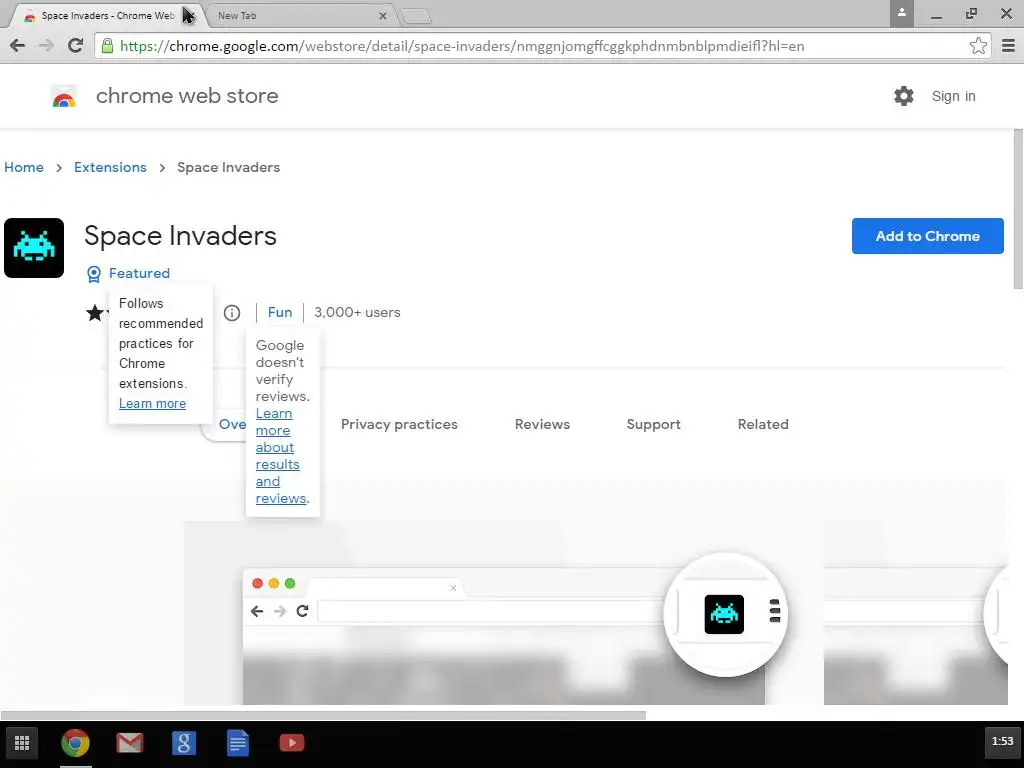Screen dimensions: 1024x768
Task: Click the chrome web store header title
Action: (187, 96)
